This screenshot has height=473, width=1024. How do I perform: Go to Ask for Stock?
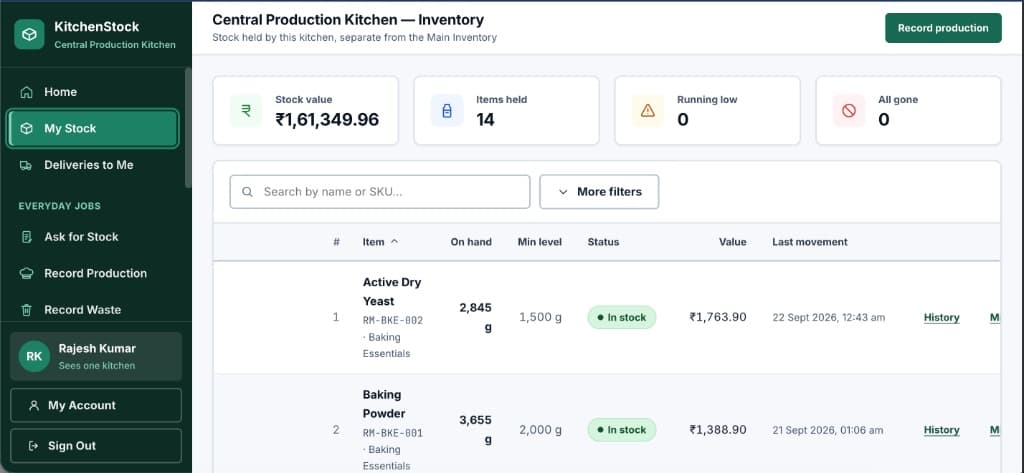pos(93,237)
